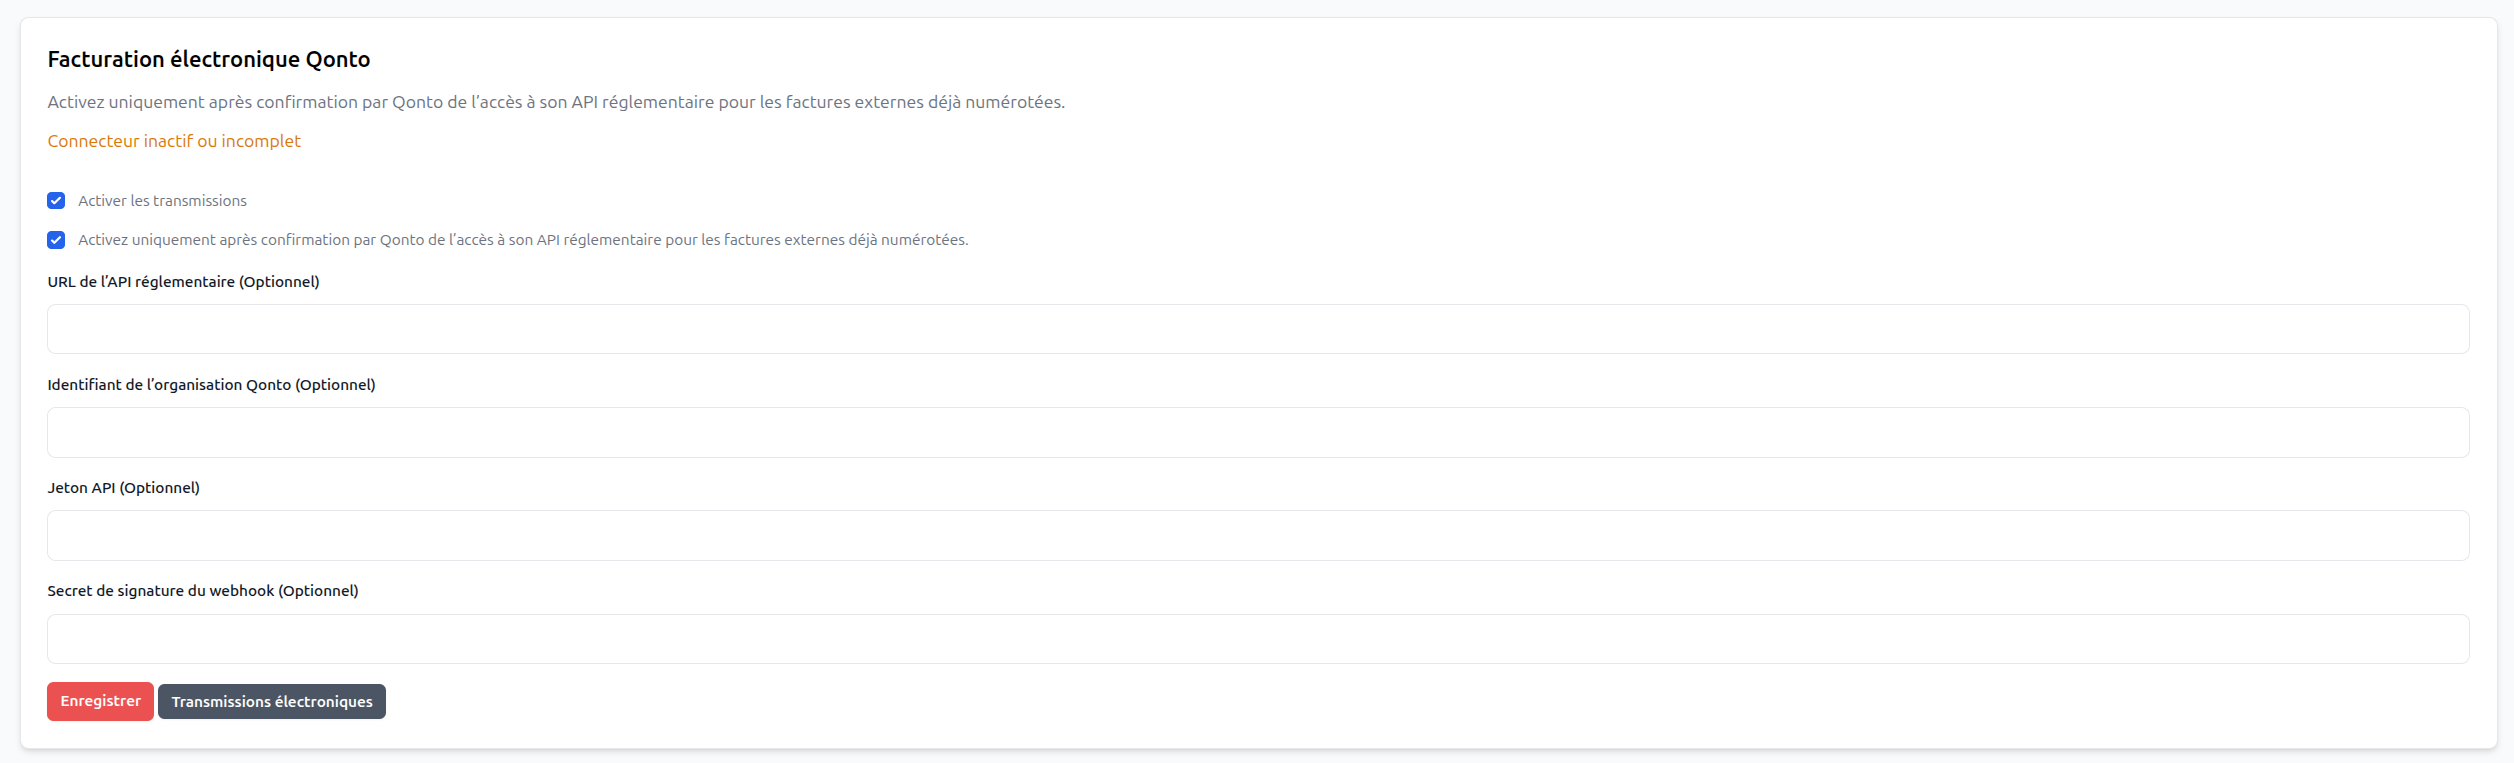
Task: Focus the URL de l'API réglementaire field
Action: click(1258, 329)
